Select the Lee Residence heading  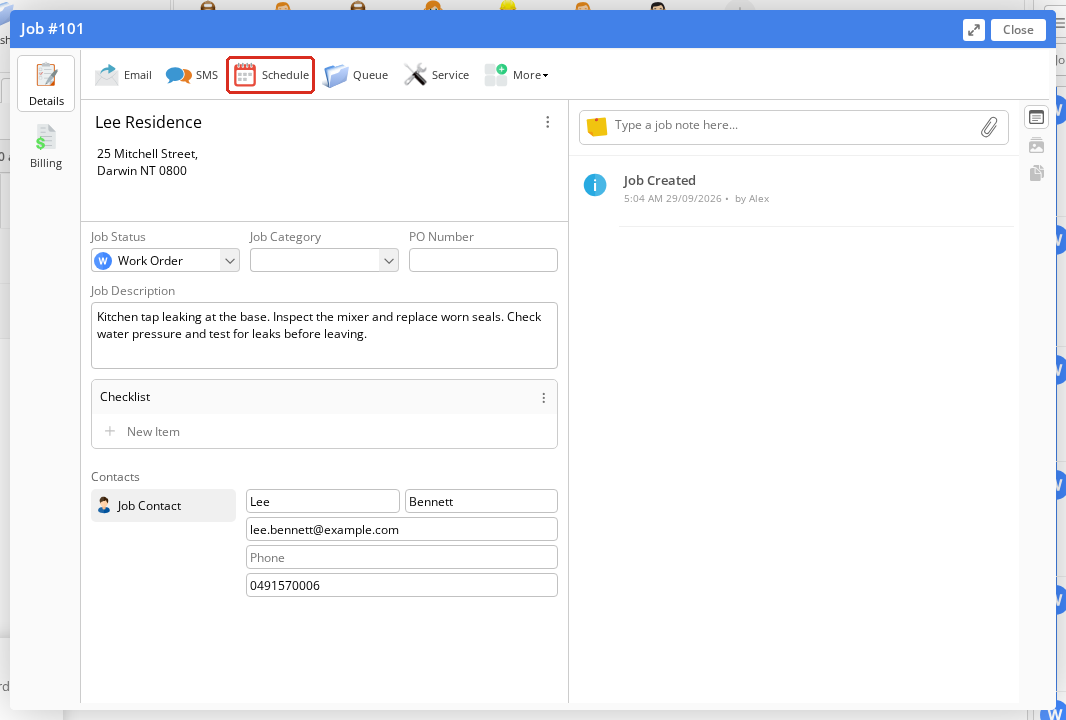tap(148, 122)
